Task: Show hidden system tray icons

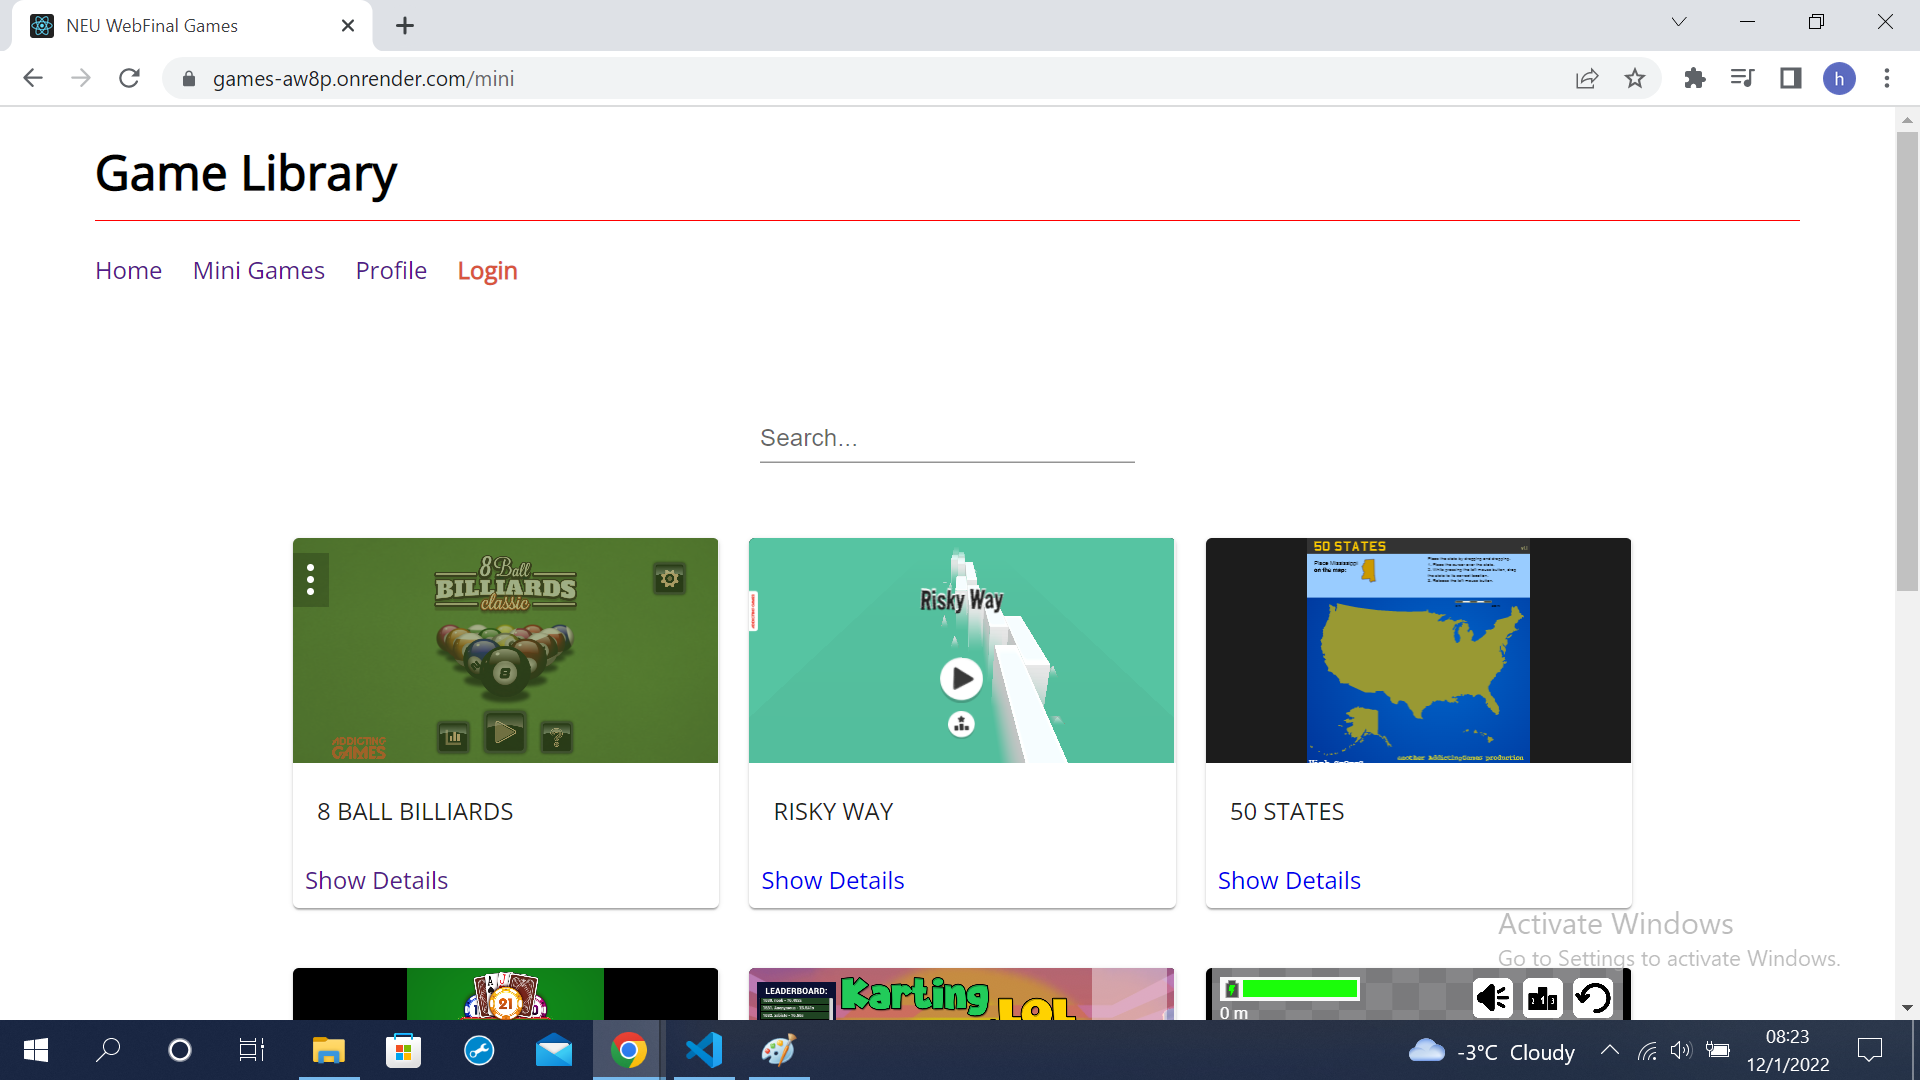Action: coord(1609,1050)
